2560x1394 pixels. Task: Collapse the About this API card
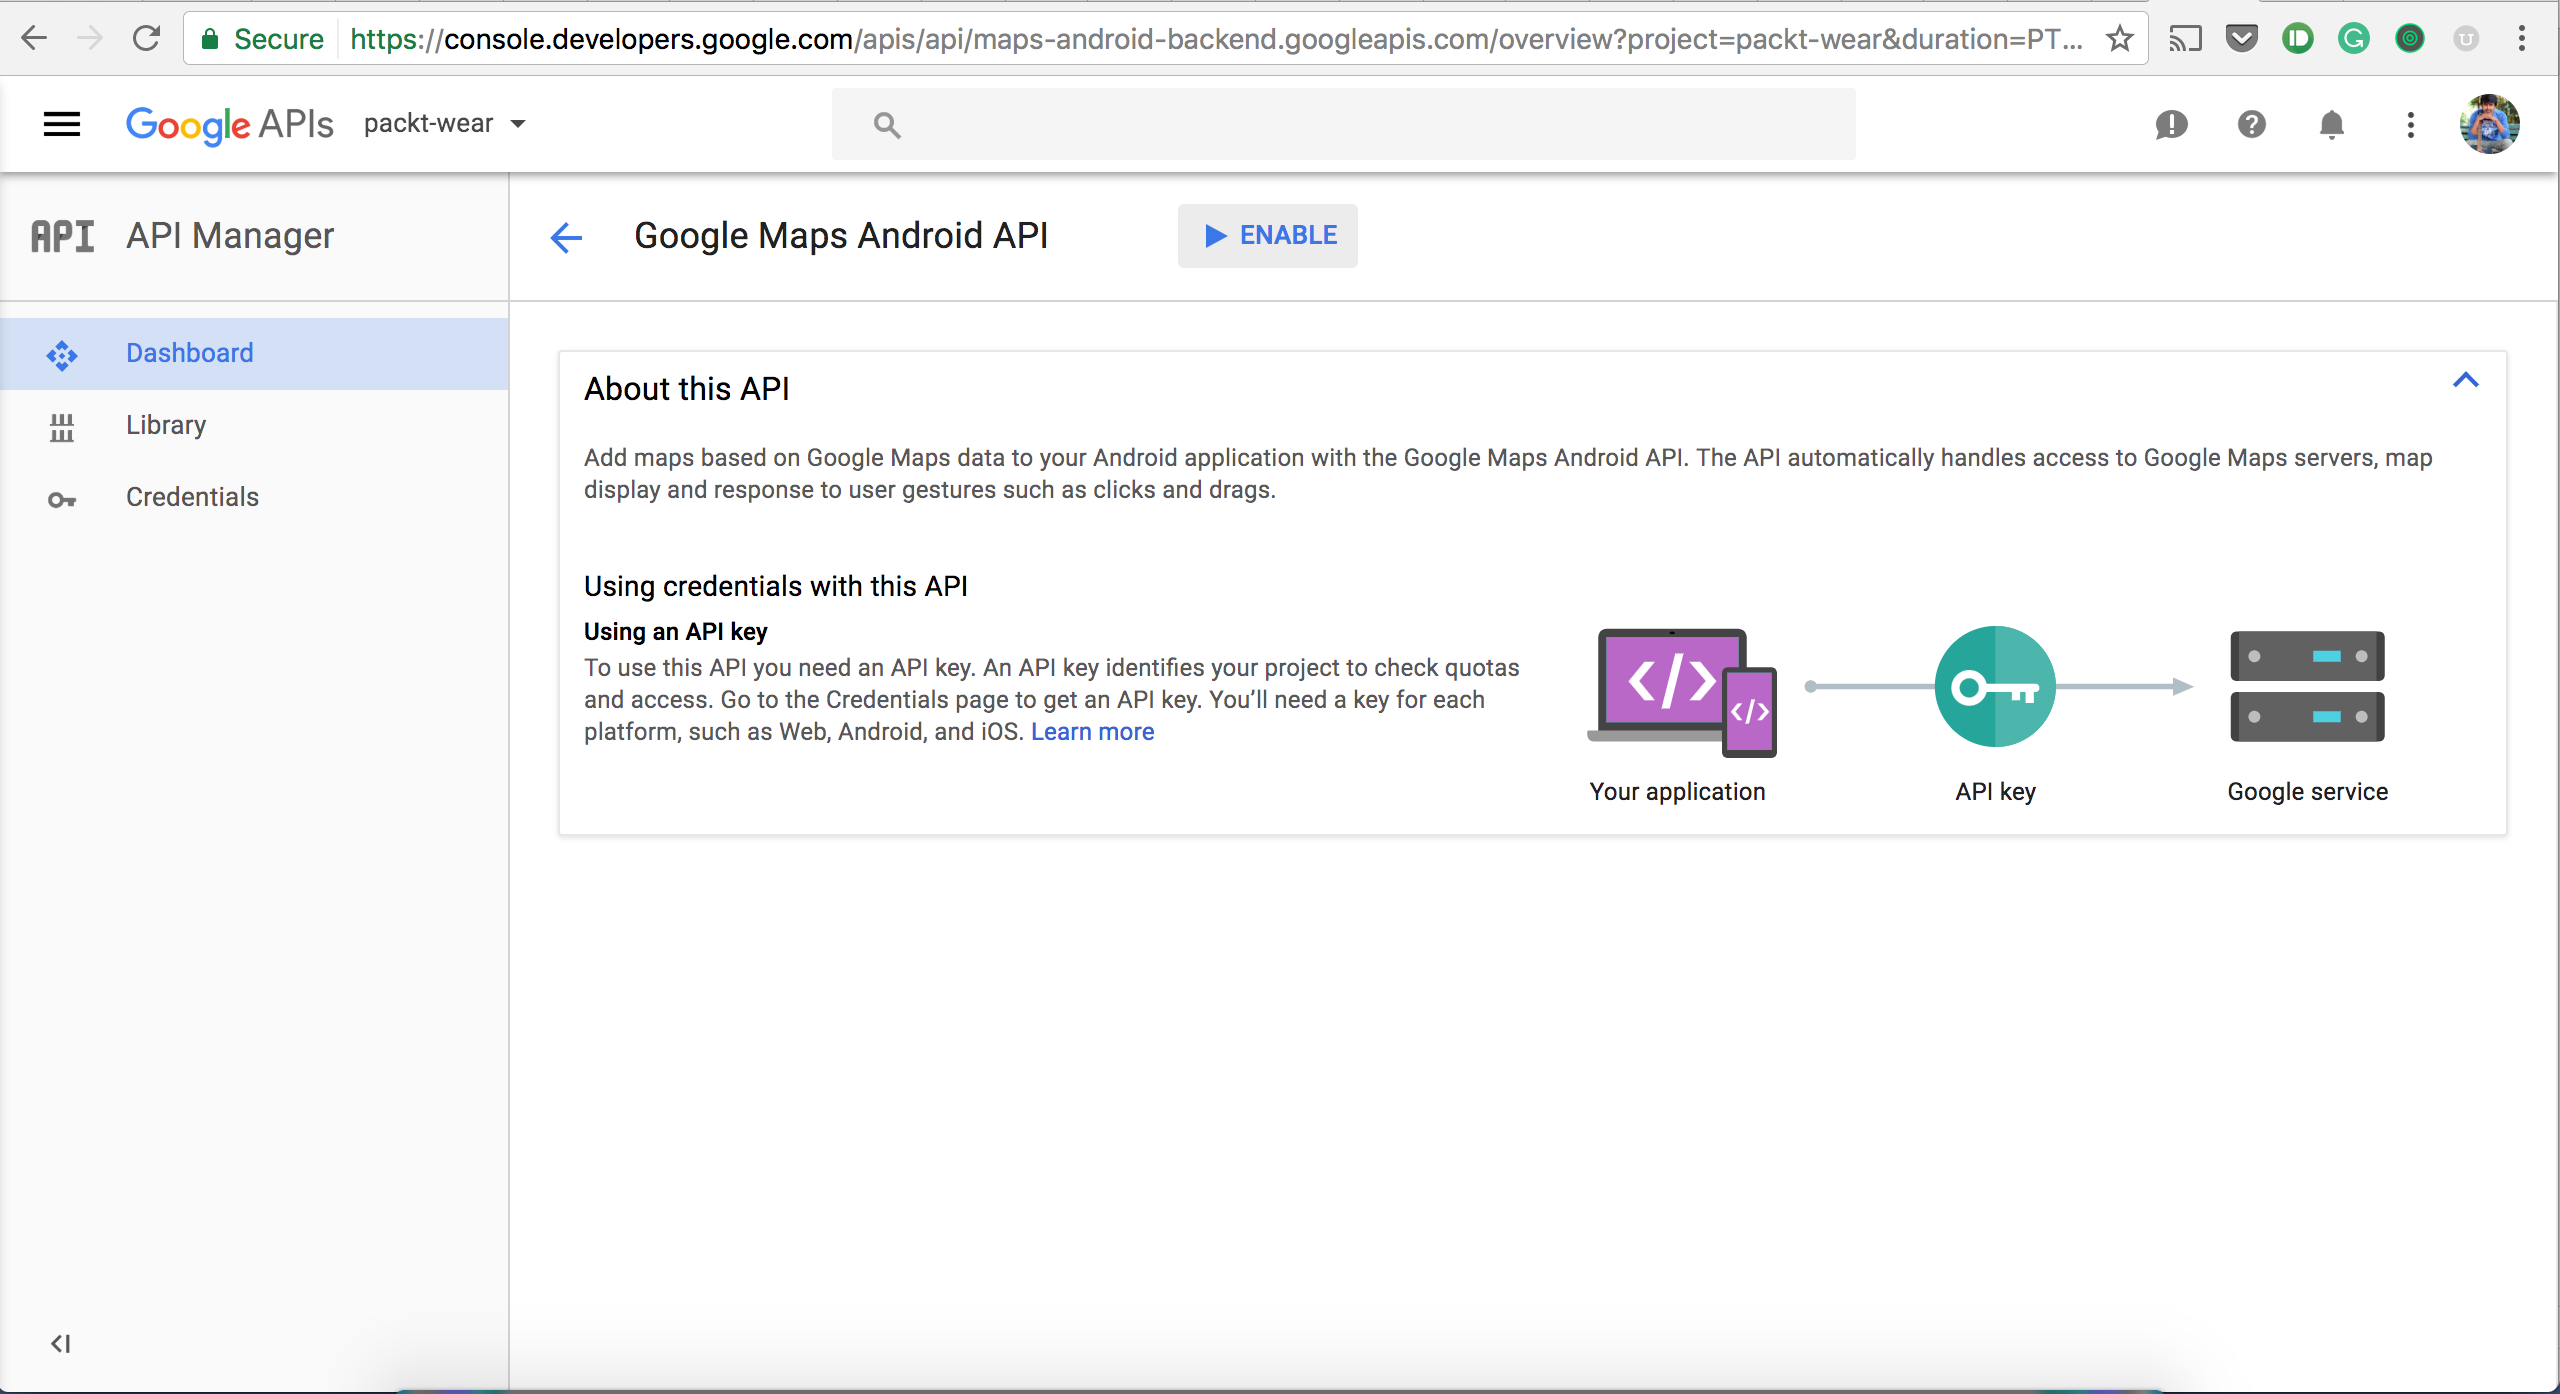2466,380
